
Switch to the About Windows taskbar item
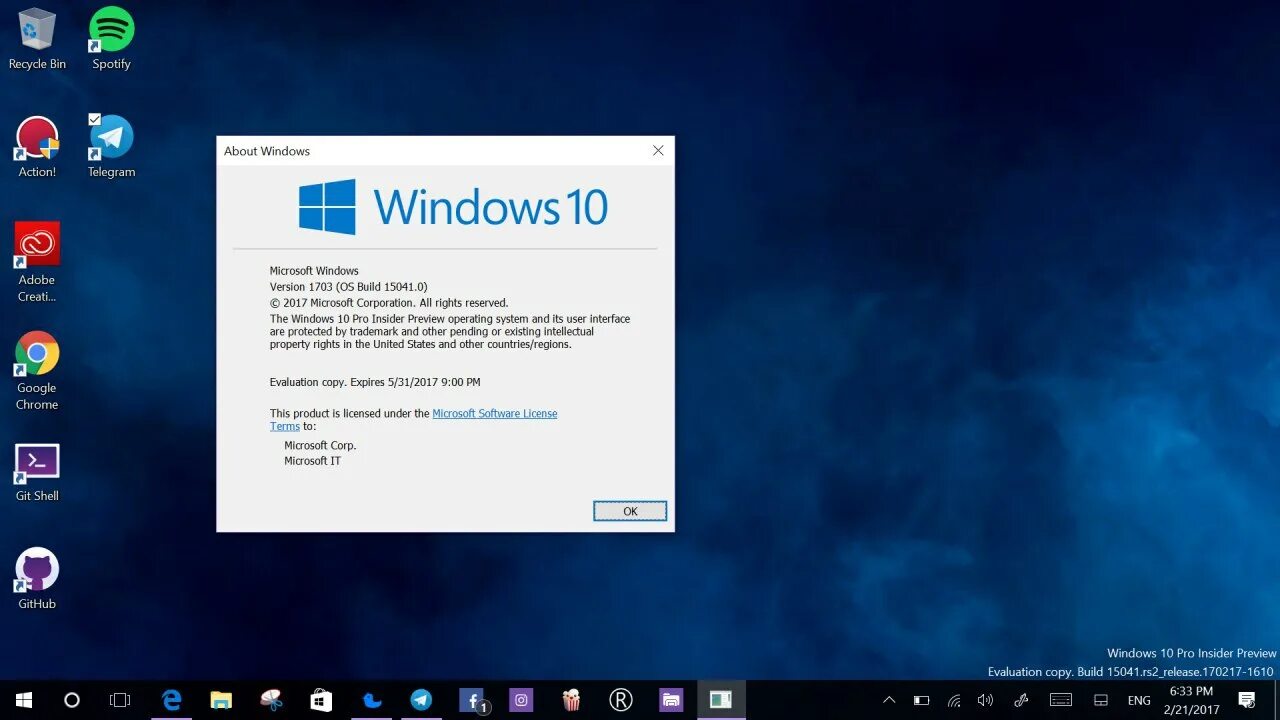[721, 700]
